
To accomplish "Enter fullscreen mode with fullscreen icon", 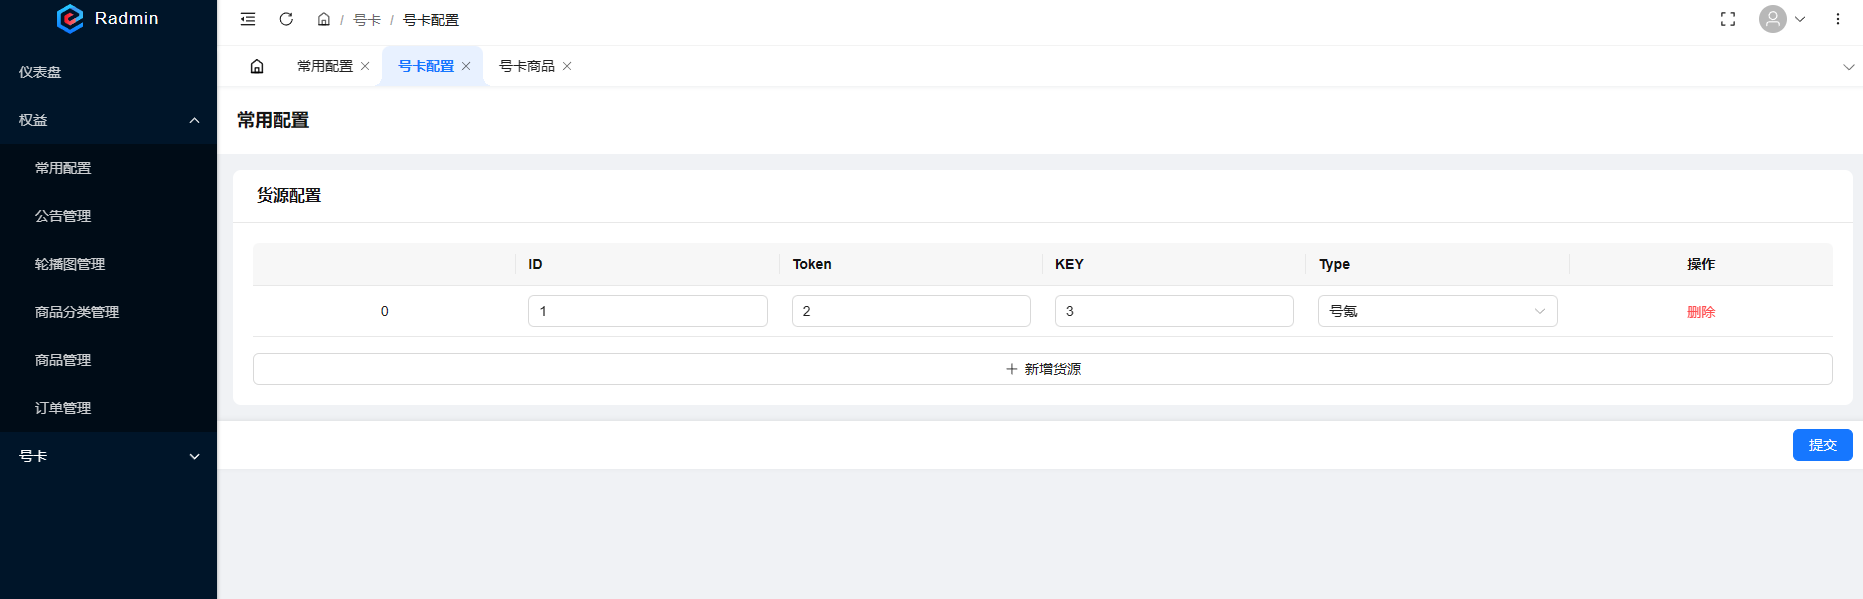I will click(1728, 19).
